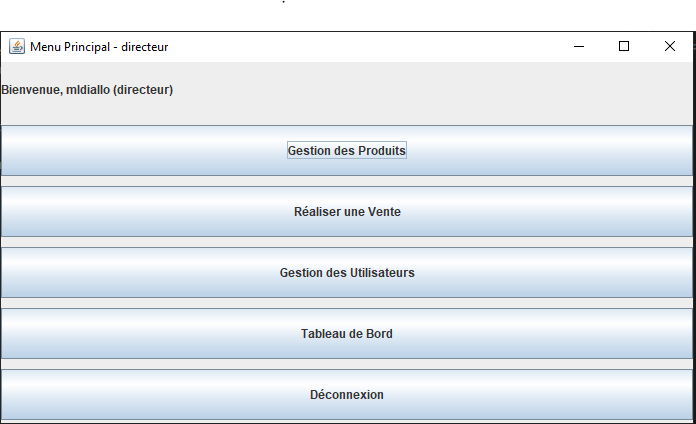
Task: Open the Tableau de Bord
Action: pos(347,333)
